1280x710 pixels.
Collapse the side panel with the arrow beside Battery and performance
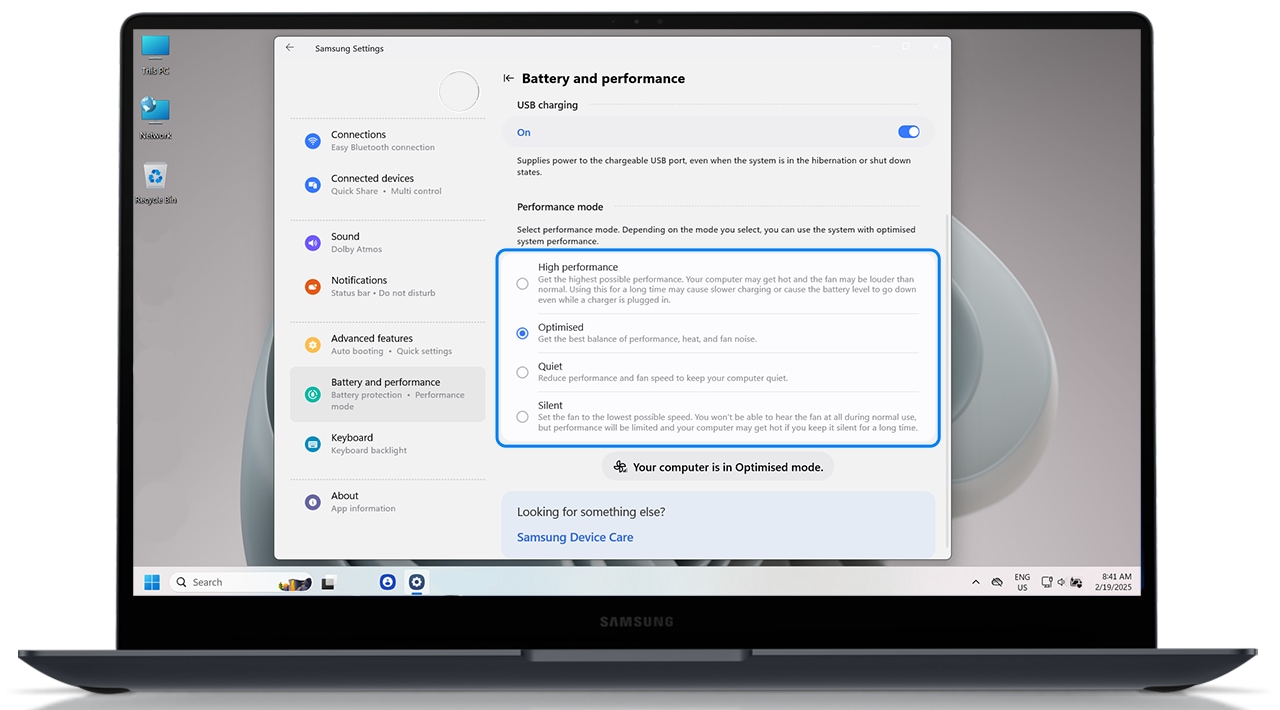coord(509,78)
